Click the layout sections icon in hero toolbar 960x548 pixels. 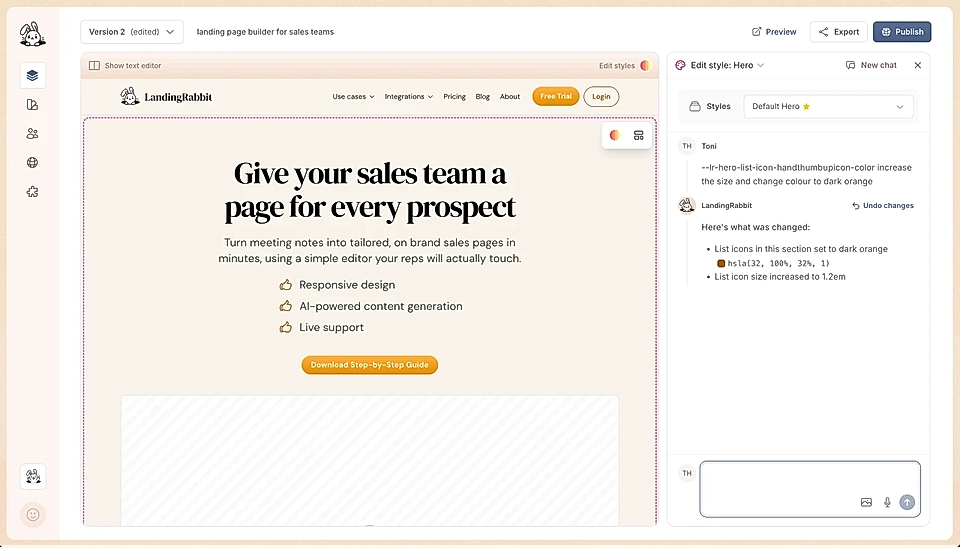click(639, 135)
